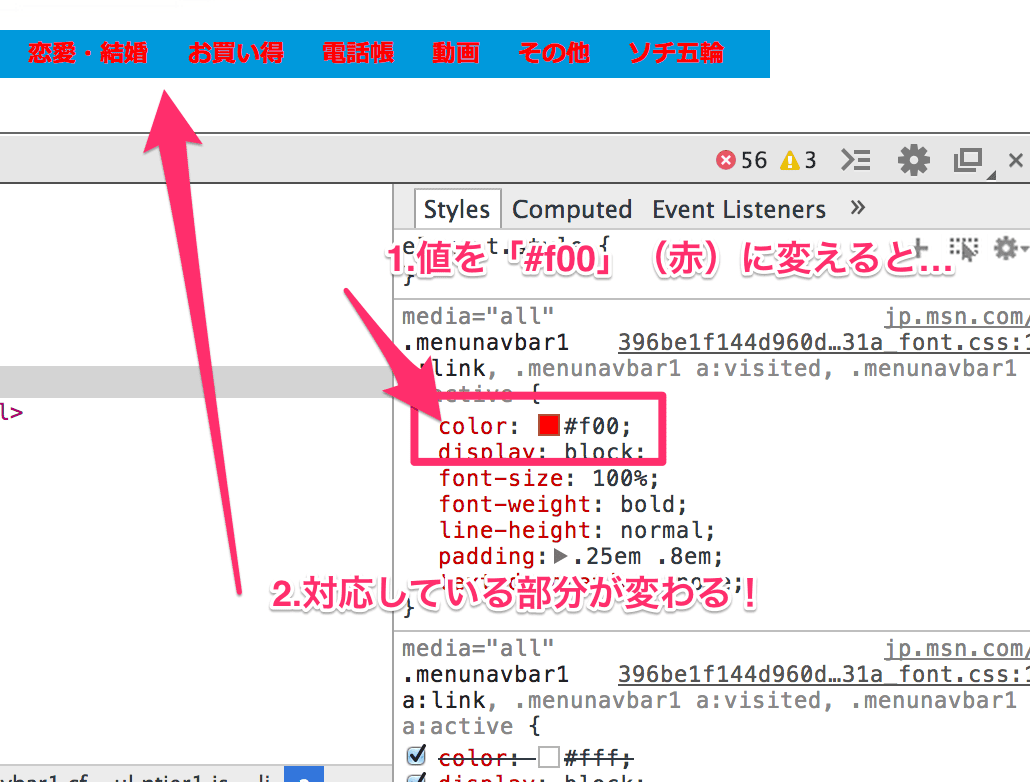Image resolution: width=1030 pixels, height=782 pixels.
Task: Click the 恋愛・結婚 navigation link
Action: click(x=88, y=53)
